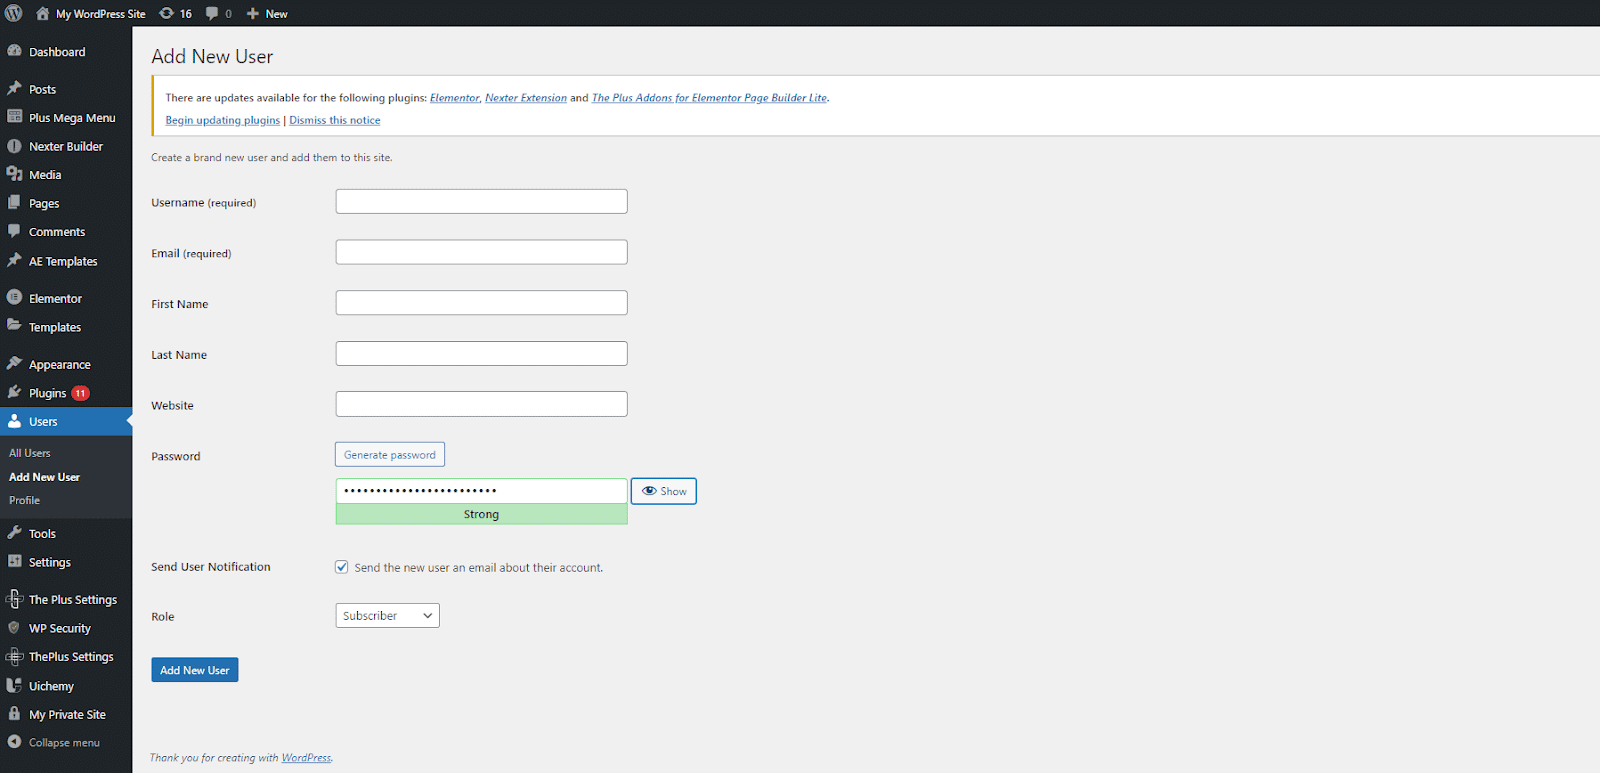Collapse the admin sidebar menu

[55, 743]
